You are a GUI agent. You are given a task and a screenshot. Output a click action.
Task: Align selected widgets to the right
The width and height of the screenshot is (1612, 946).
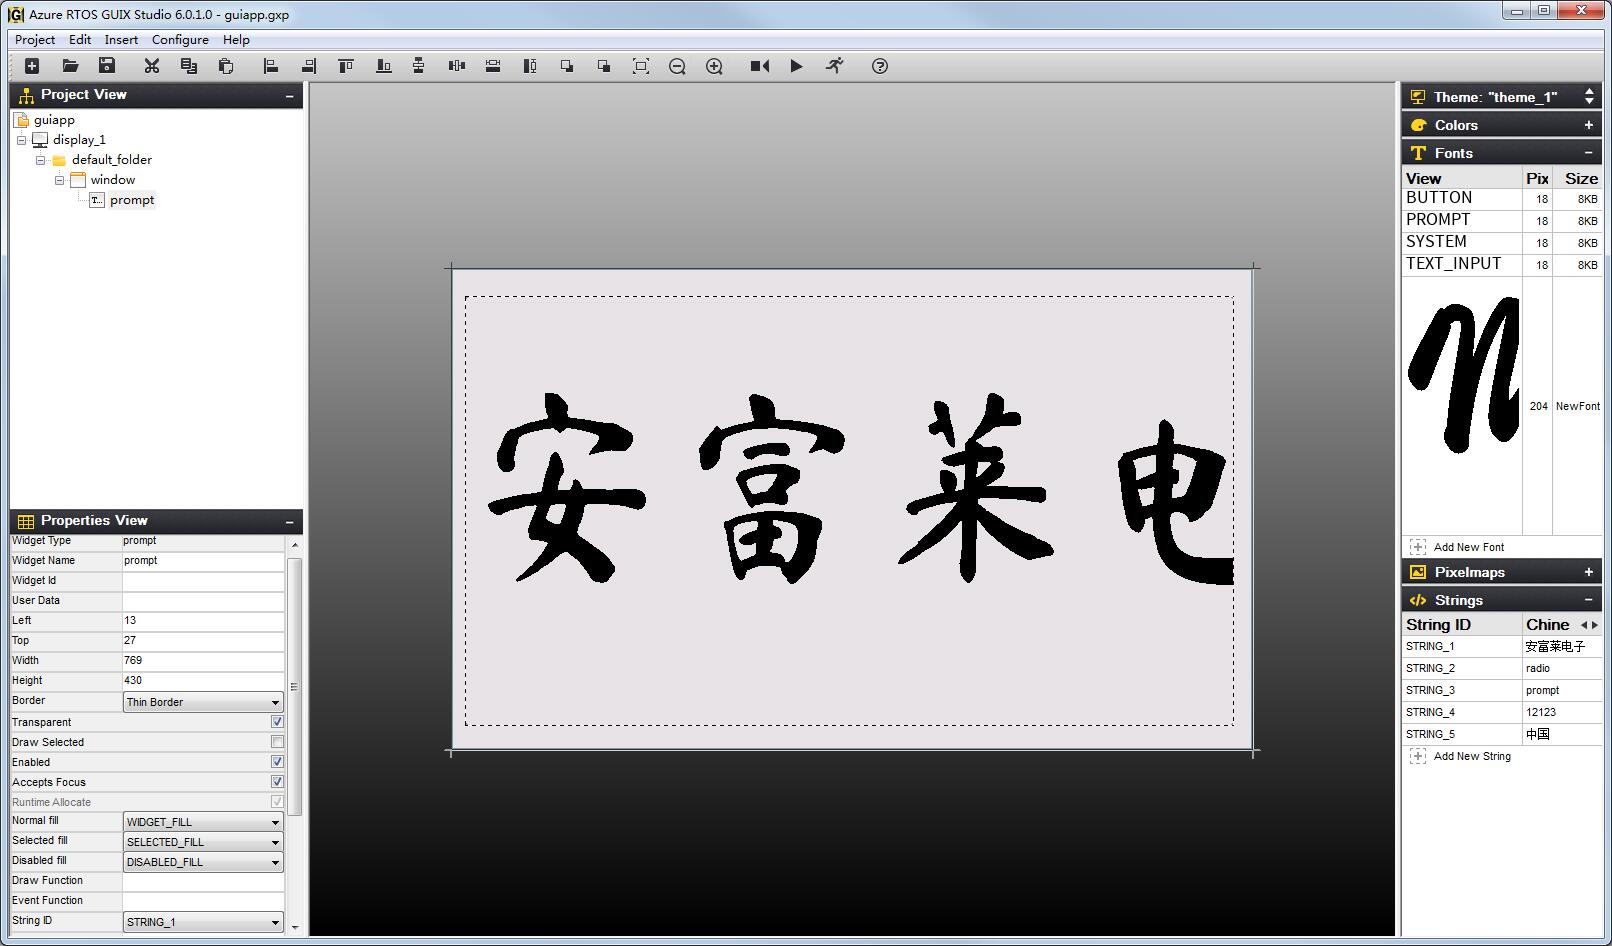[308, 66]
